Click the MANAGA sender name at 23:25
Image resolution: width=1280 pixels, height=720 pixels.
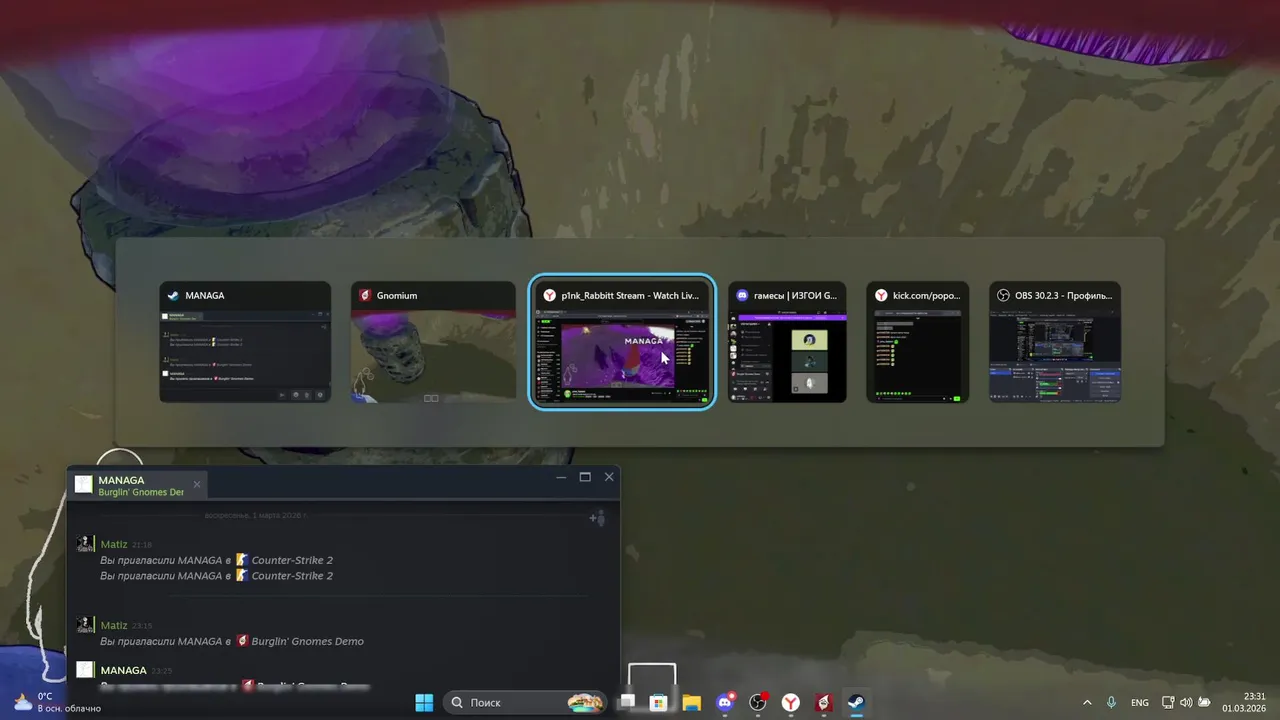(124, 670)
